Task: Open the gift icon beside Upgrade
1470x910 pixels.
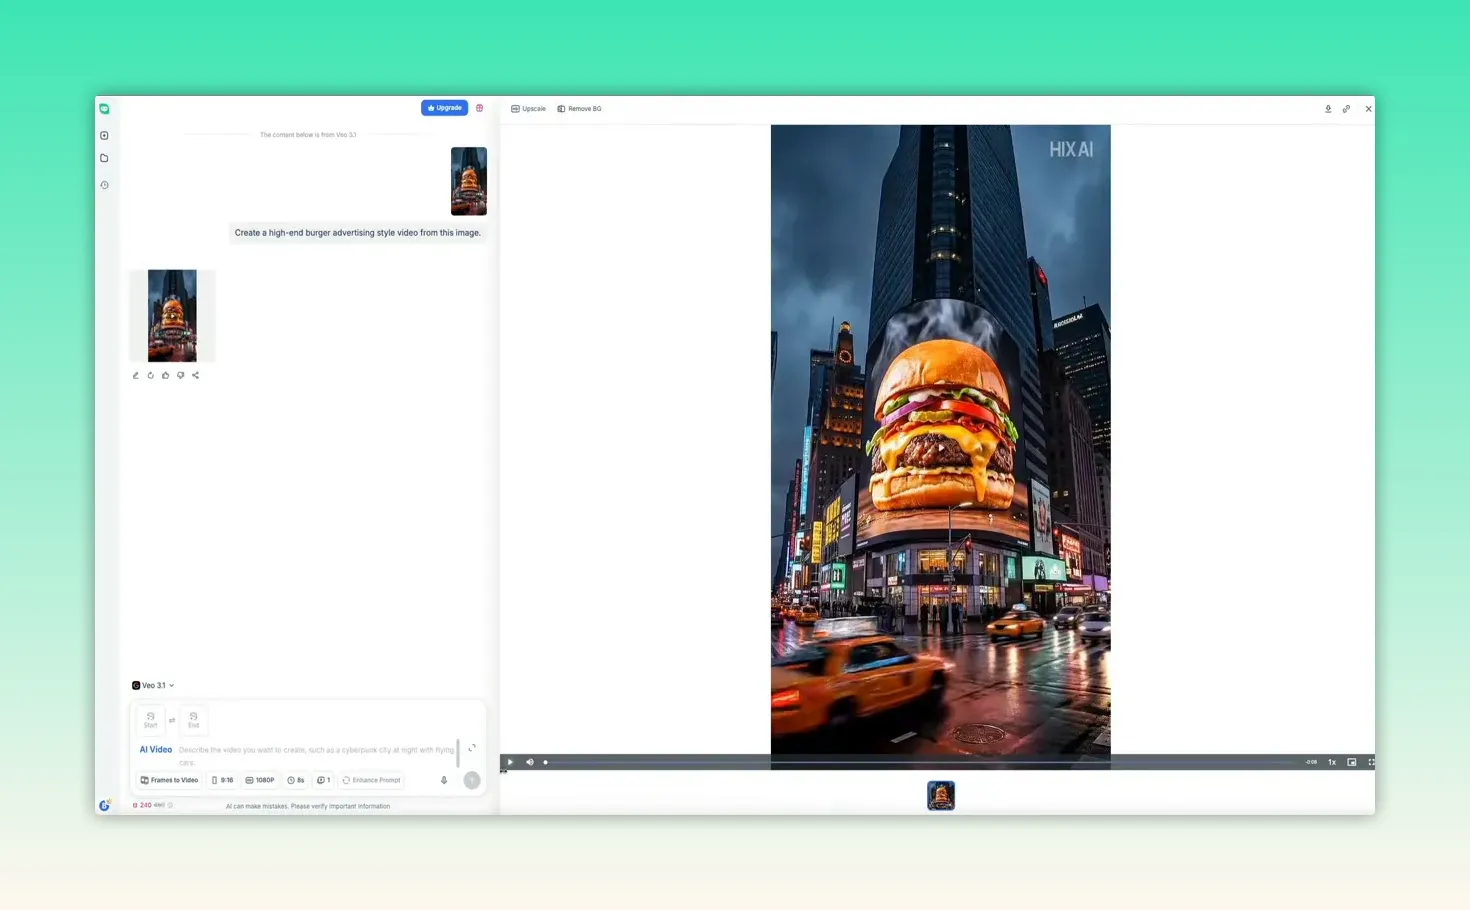Action: (x=479, y=108)
